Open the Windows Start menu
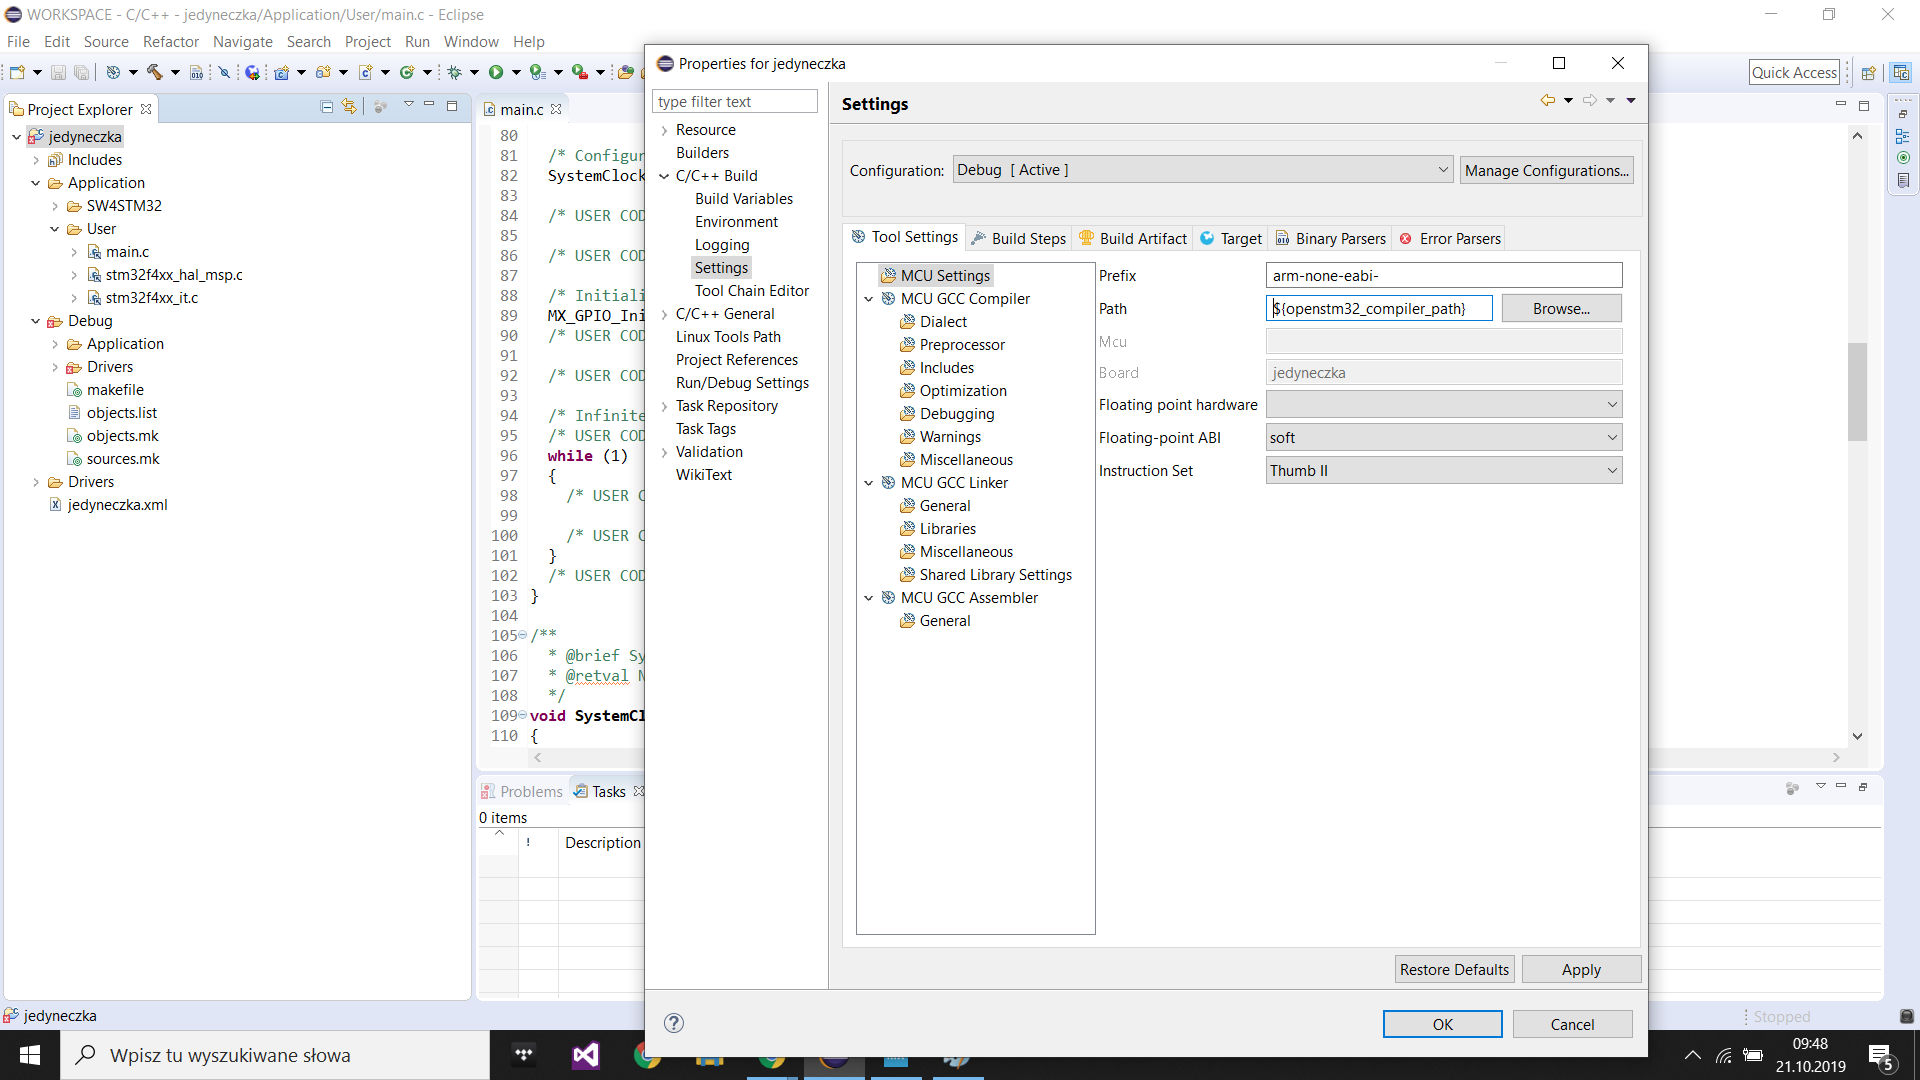This screenshot has width=1920, height=1080. point(30,1055)
